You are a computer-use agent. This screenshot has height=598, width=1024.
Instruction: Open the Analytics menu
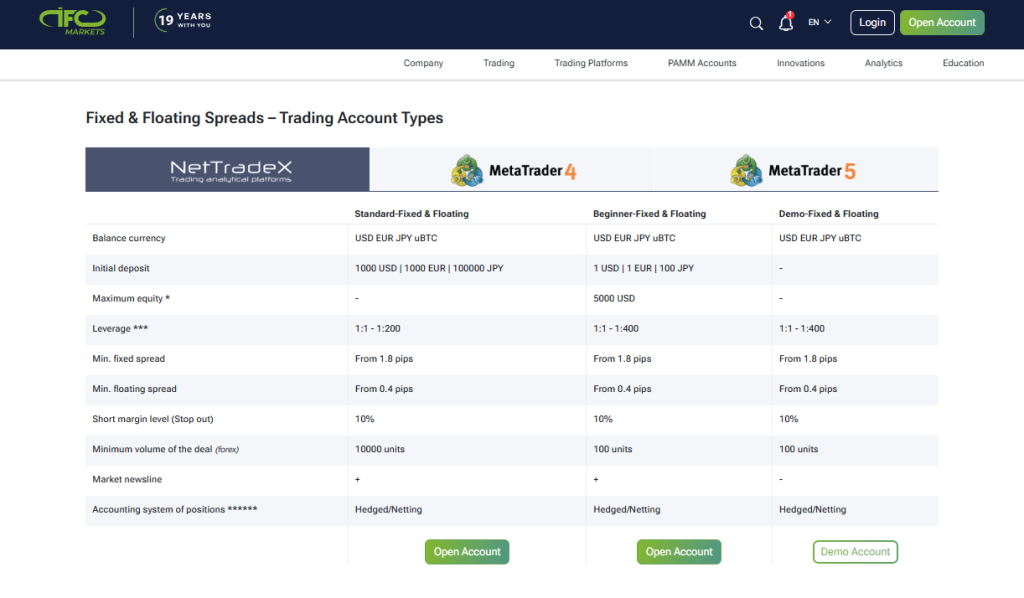(883, 62)
